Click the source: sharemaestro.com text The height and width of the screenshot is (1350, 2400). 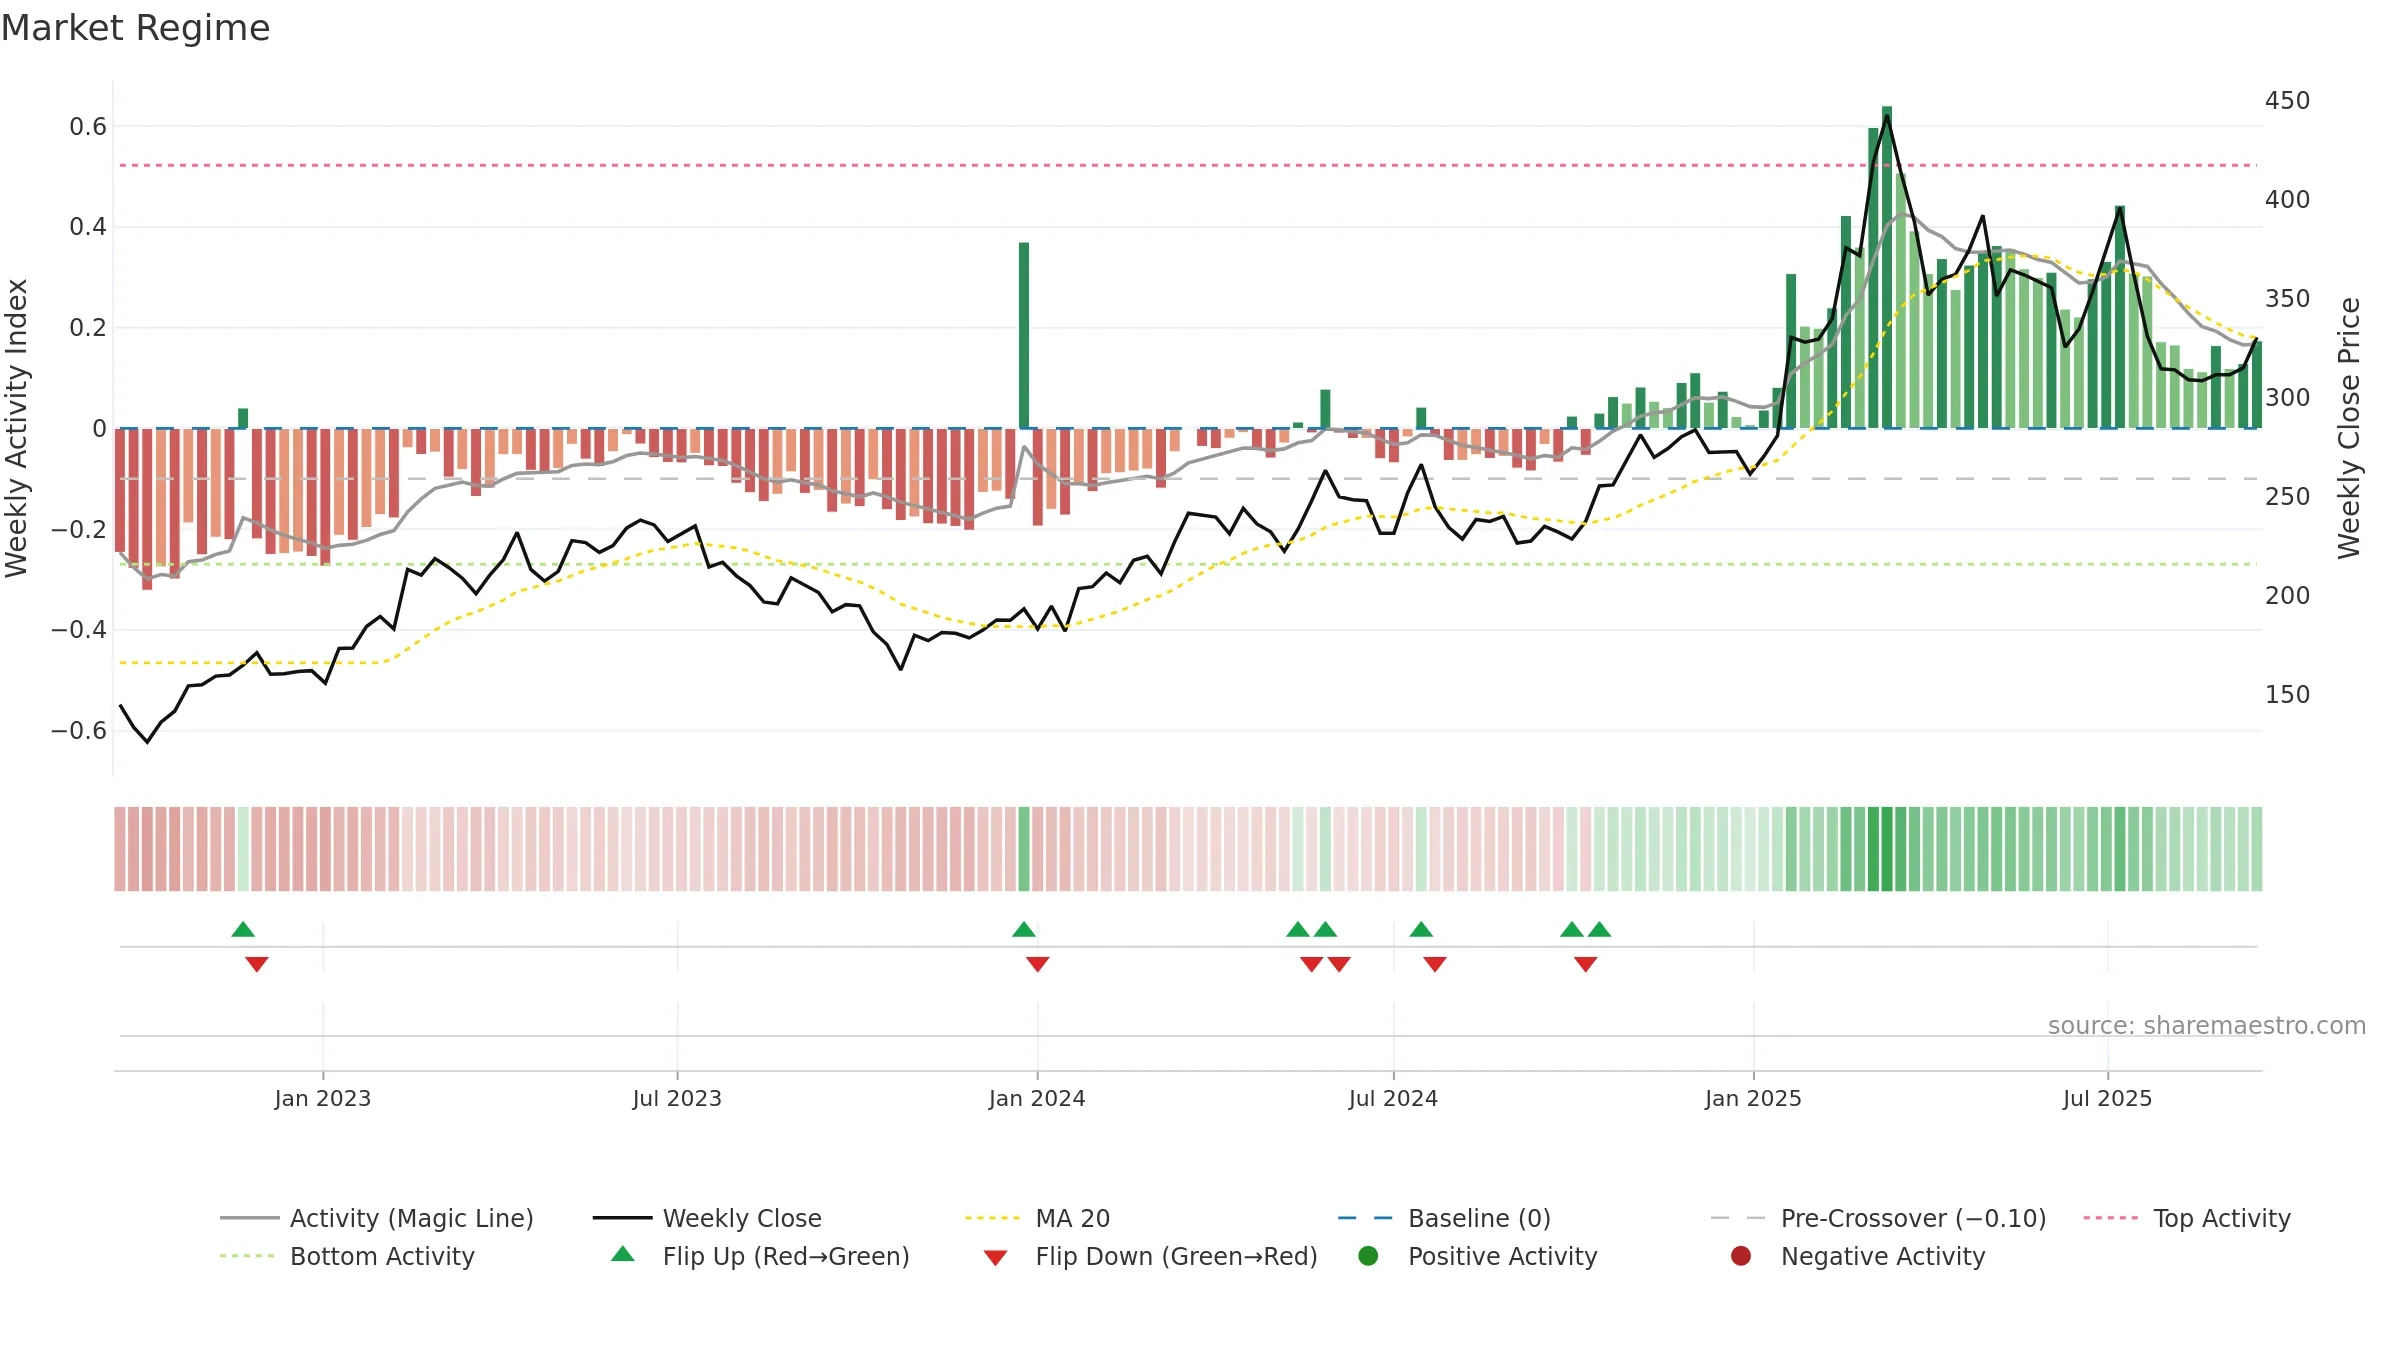click(2207, 1025)
